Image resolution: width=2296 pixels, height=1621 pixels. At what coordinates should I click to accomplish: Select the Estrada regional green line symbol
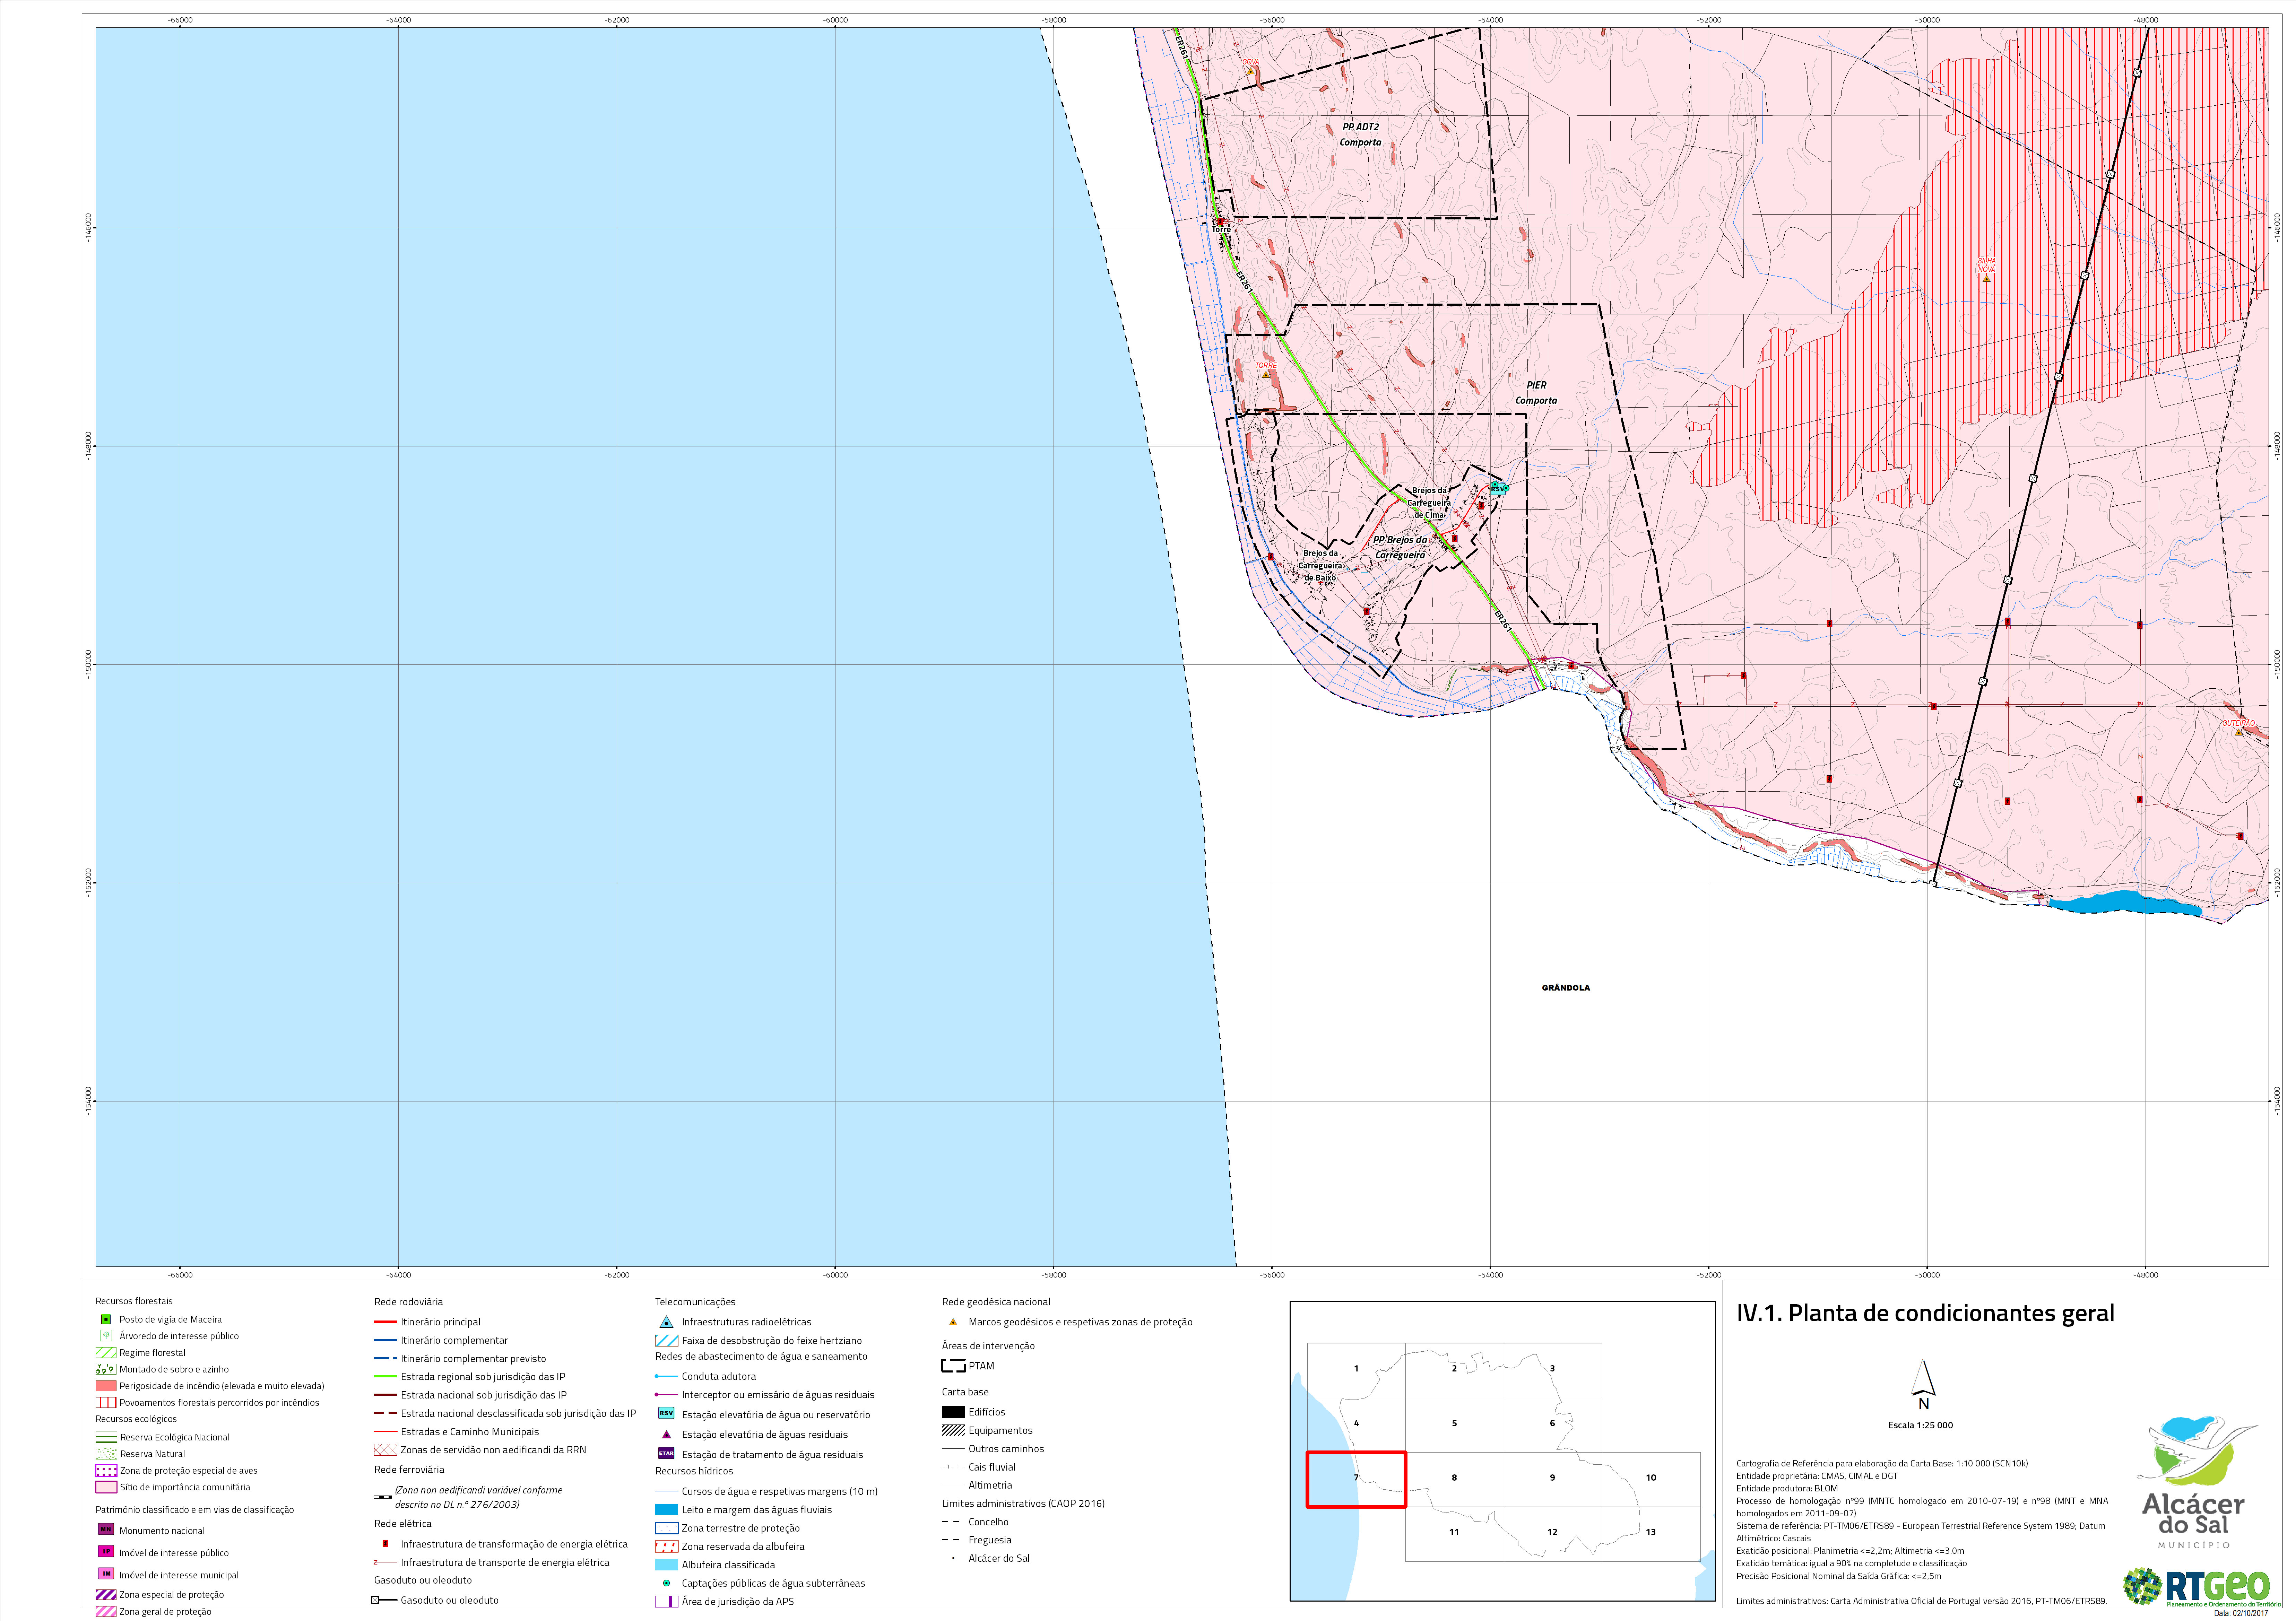point(385,1377)
